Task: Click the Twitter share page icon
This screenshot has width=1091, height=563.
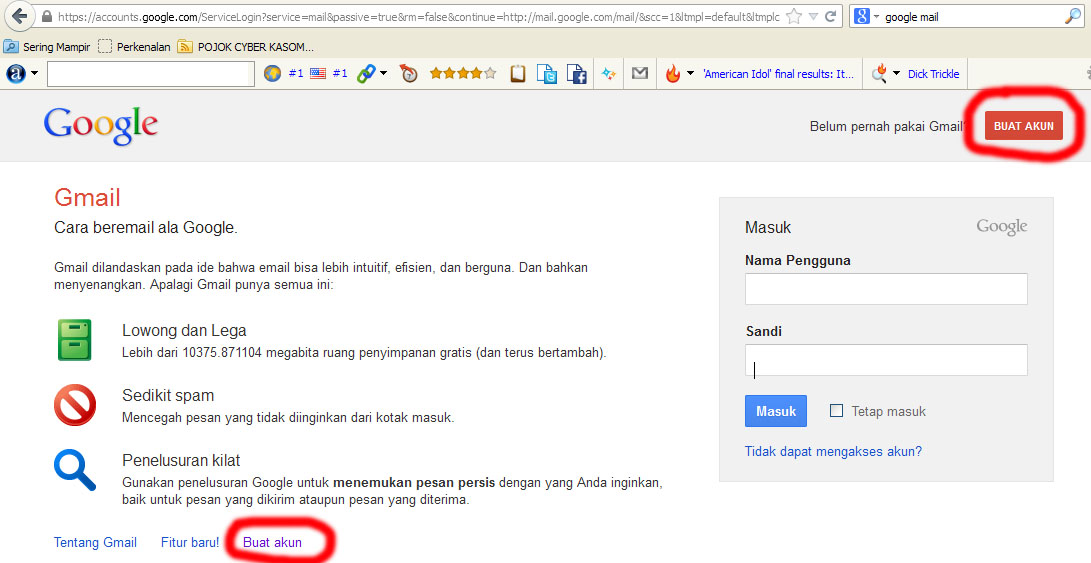Action: pos(547,73)
